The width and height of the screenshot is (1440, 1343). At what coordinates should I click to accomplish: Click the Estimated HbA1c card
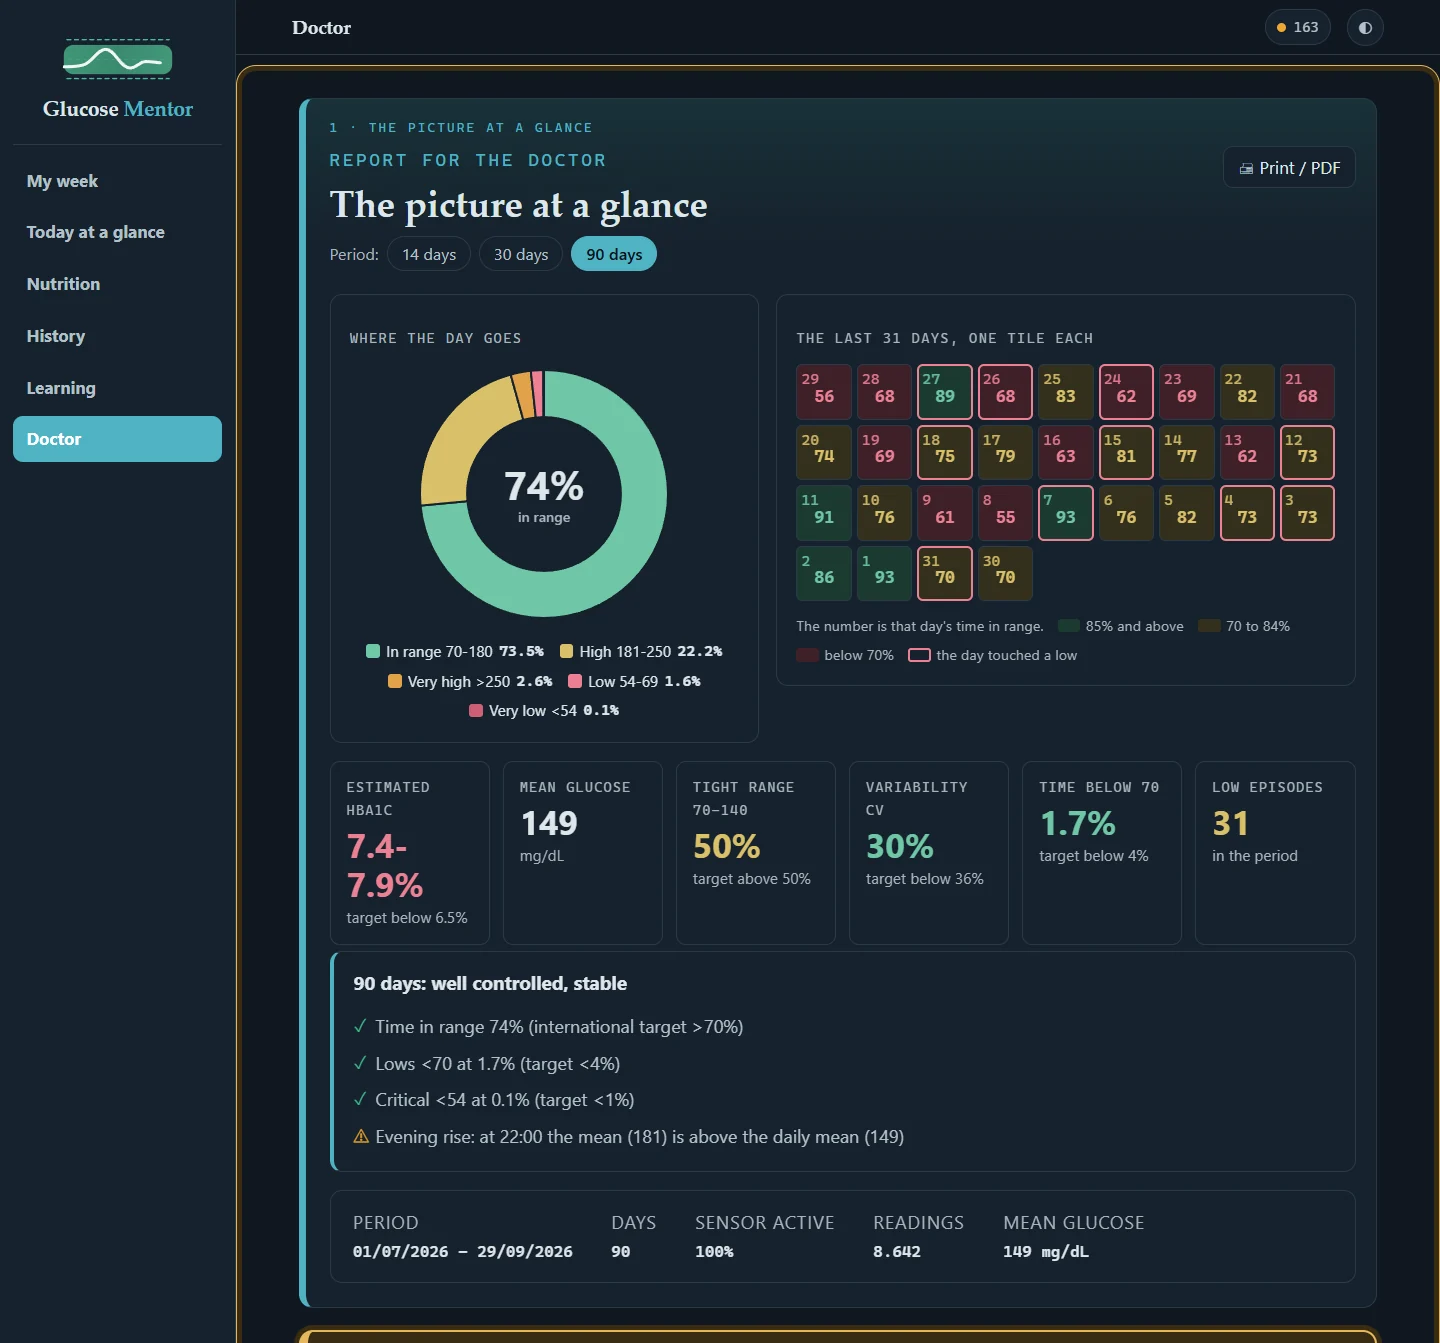click(x=410, y=853)
